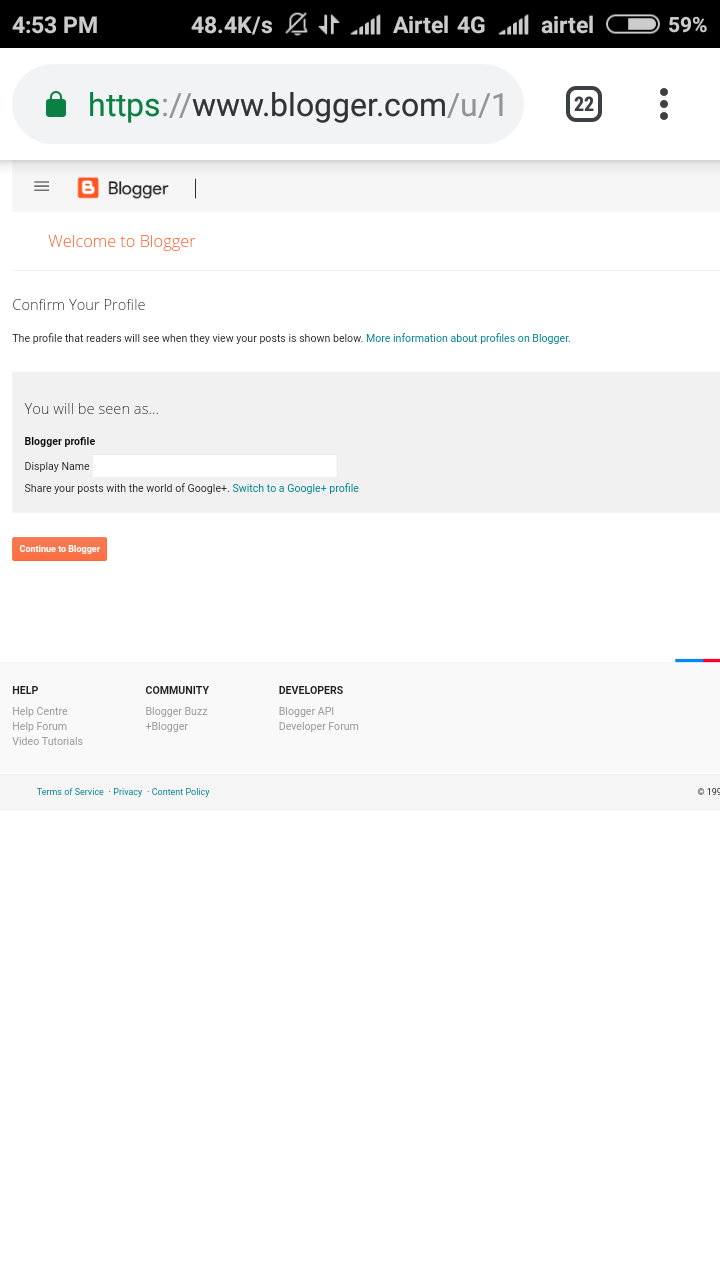Viewport: 720px width, 1280px height.
Task: Open the Chrome three-dot overflow menu
Action: tap(664, 104)
